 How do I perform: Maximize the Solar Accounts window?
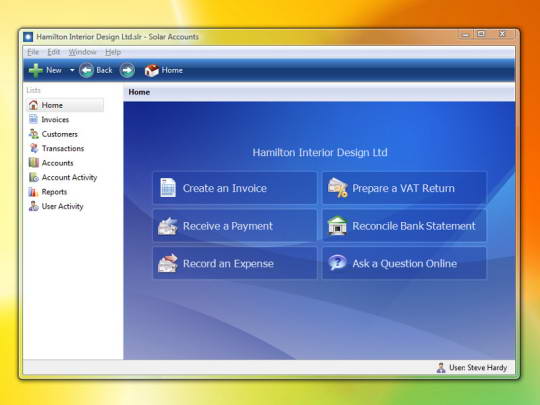click(481, 34)
